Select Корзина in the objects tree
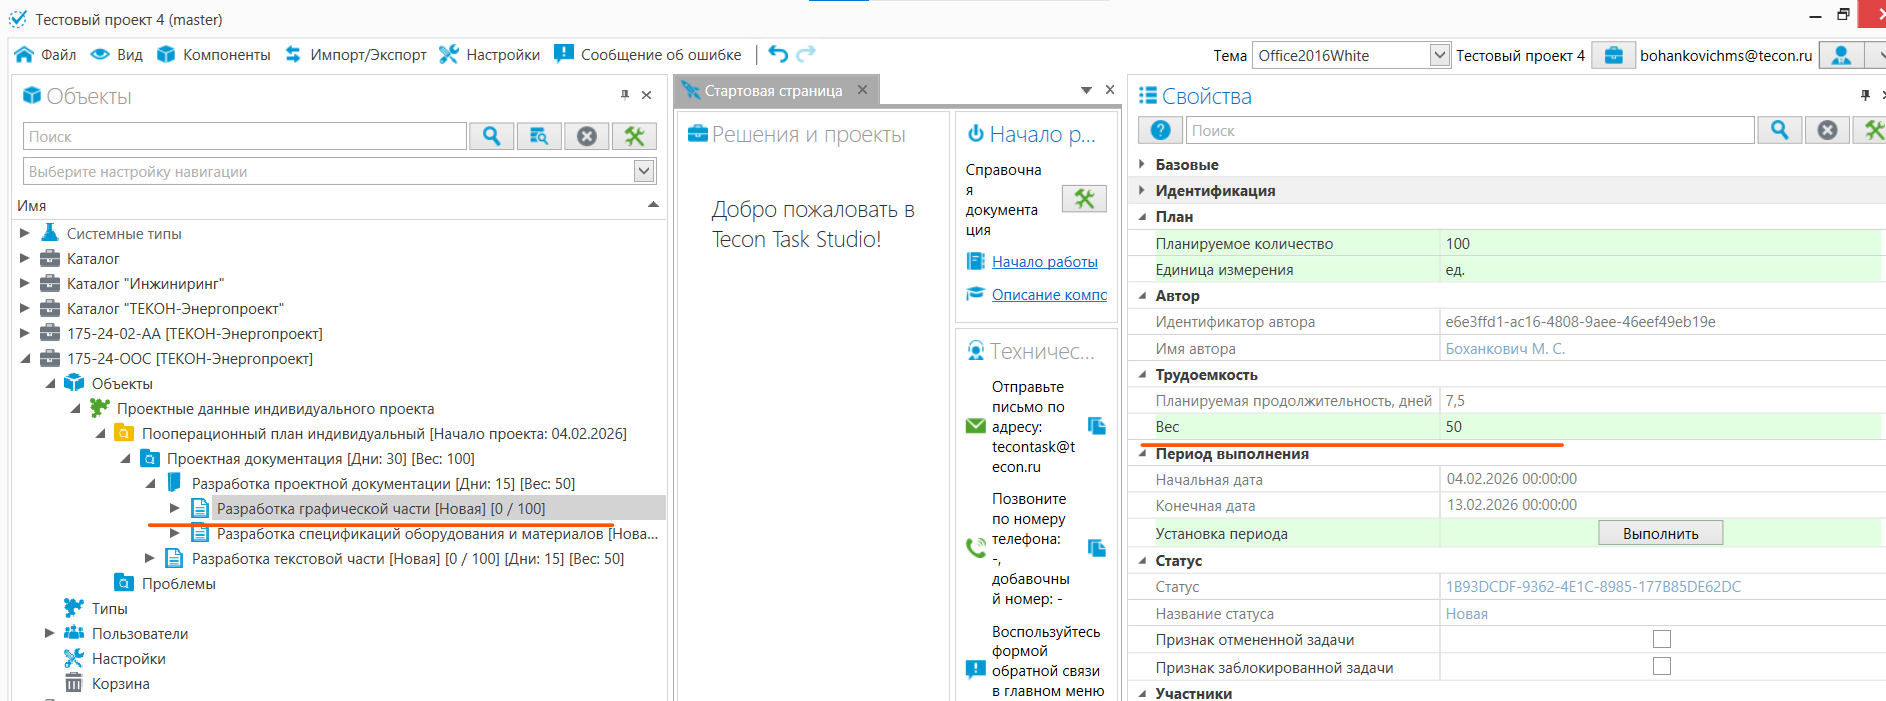The height and width of the screenshot is (701, 1886). pos(120,683)
